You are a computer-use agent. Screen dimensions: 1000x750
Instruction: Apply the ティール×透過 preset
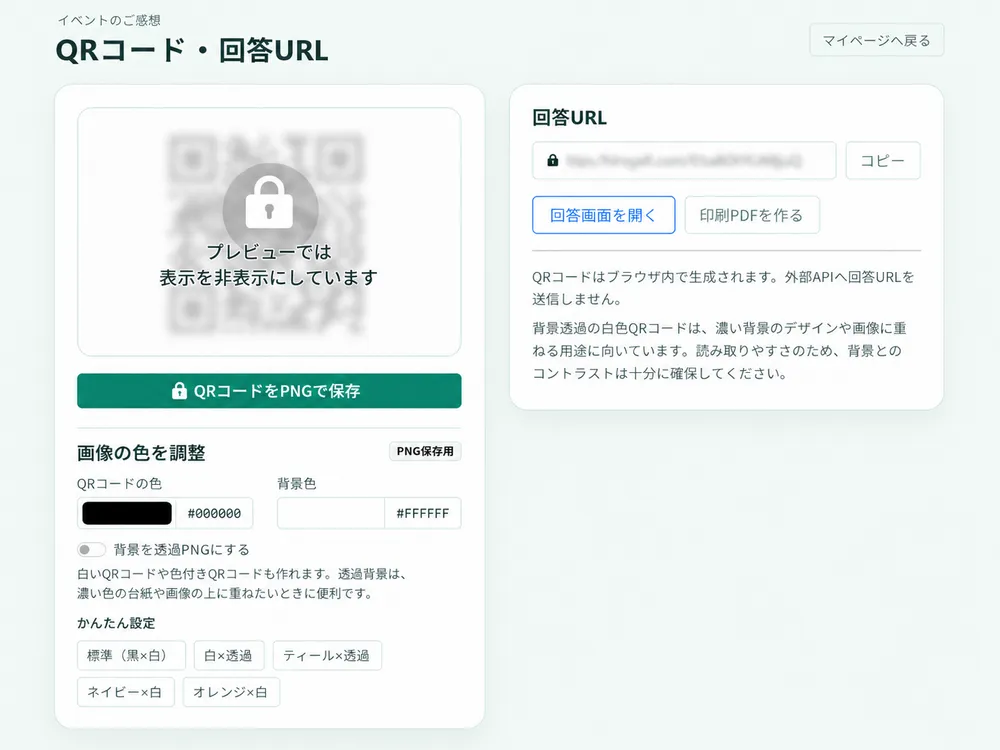point(327,656)
